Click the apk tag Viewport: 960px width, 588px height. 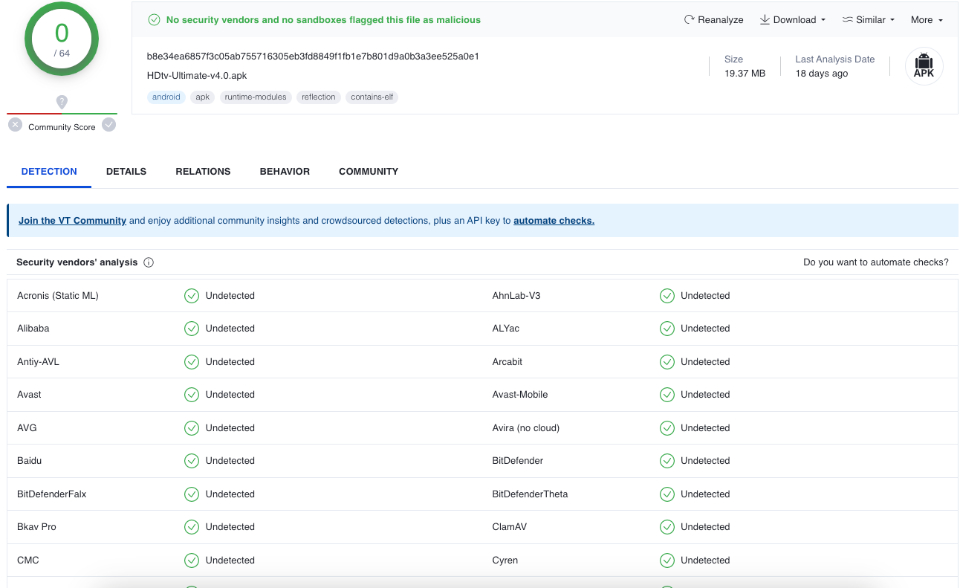(203, 97)
